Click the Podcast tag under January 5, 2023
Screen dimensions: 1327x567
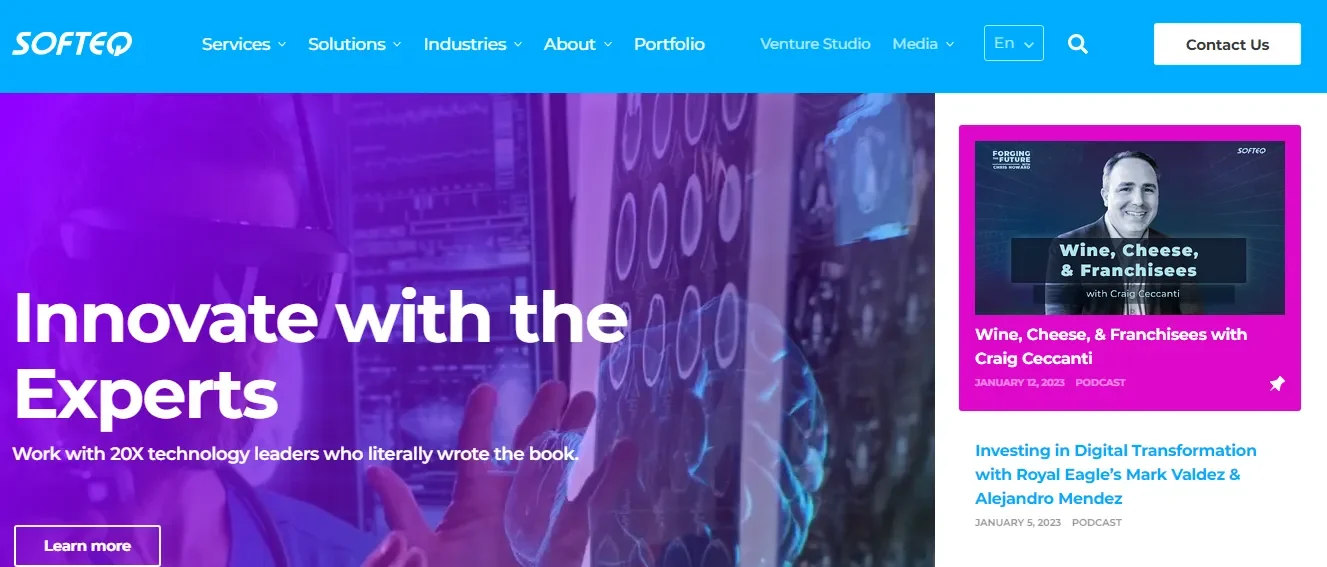pos(1097,523)
